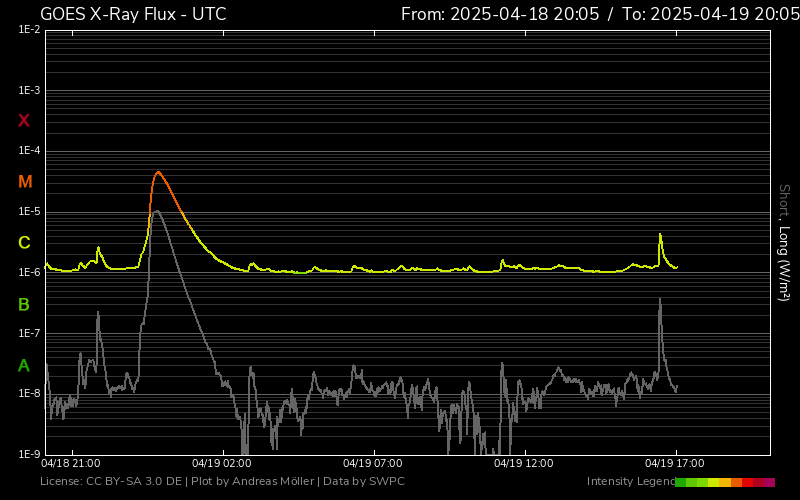Click the green B flare class label
Screen dimensions: 800x500
point(24,305)
